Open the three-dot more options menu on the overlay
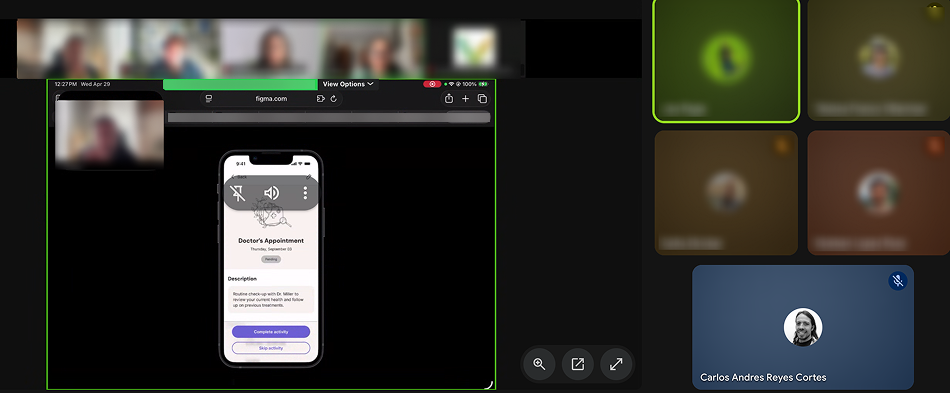The image size is (950, 393). 305,193
